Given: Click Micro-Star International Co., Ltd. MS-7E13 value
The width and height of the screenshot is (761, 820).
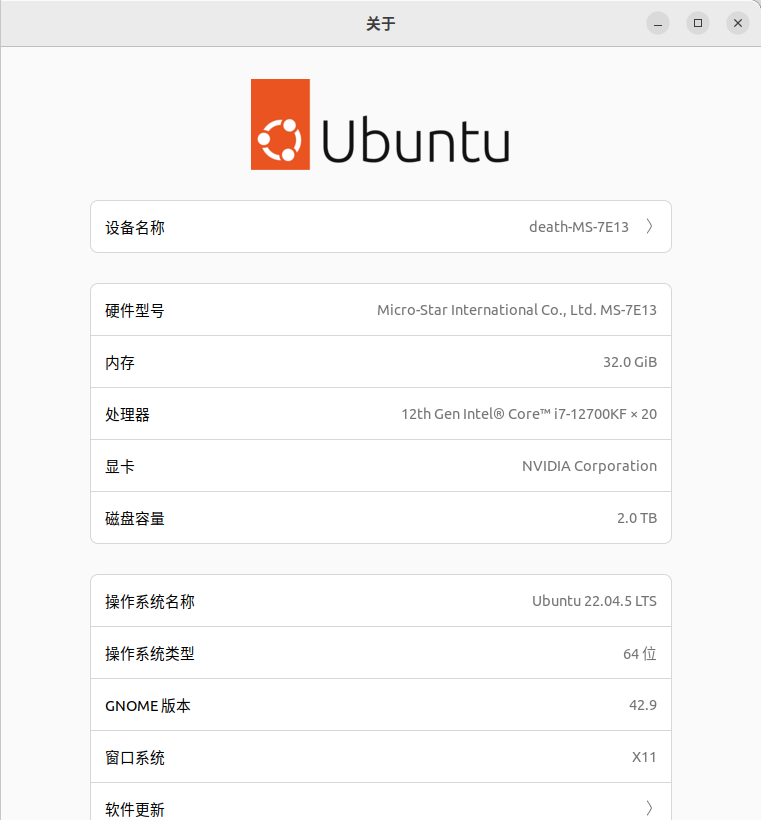Looking at the screenshot, I should coord(517,310).
